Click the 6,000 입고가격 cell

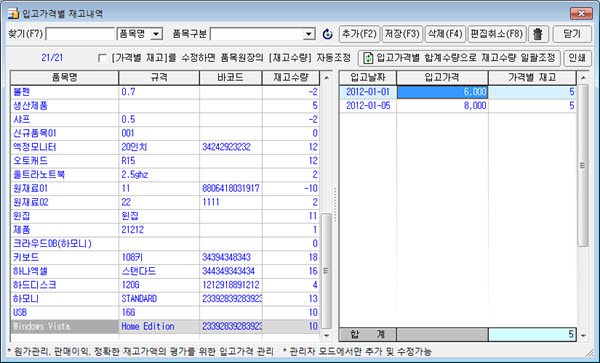point(442,92)
